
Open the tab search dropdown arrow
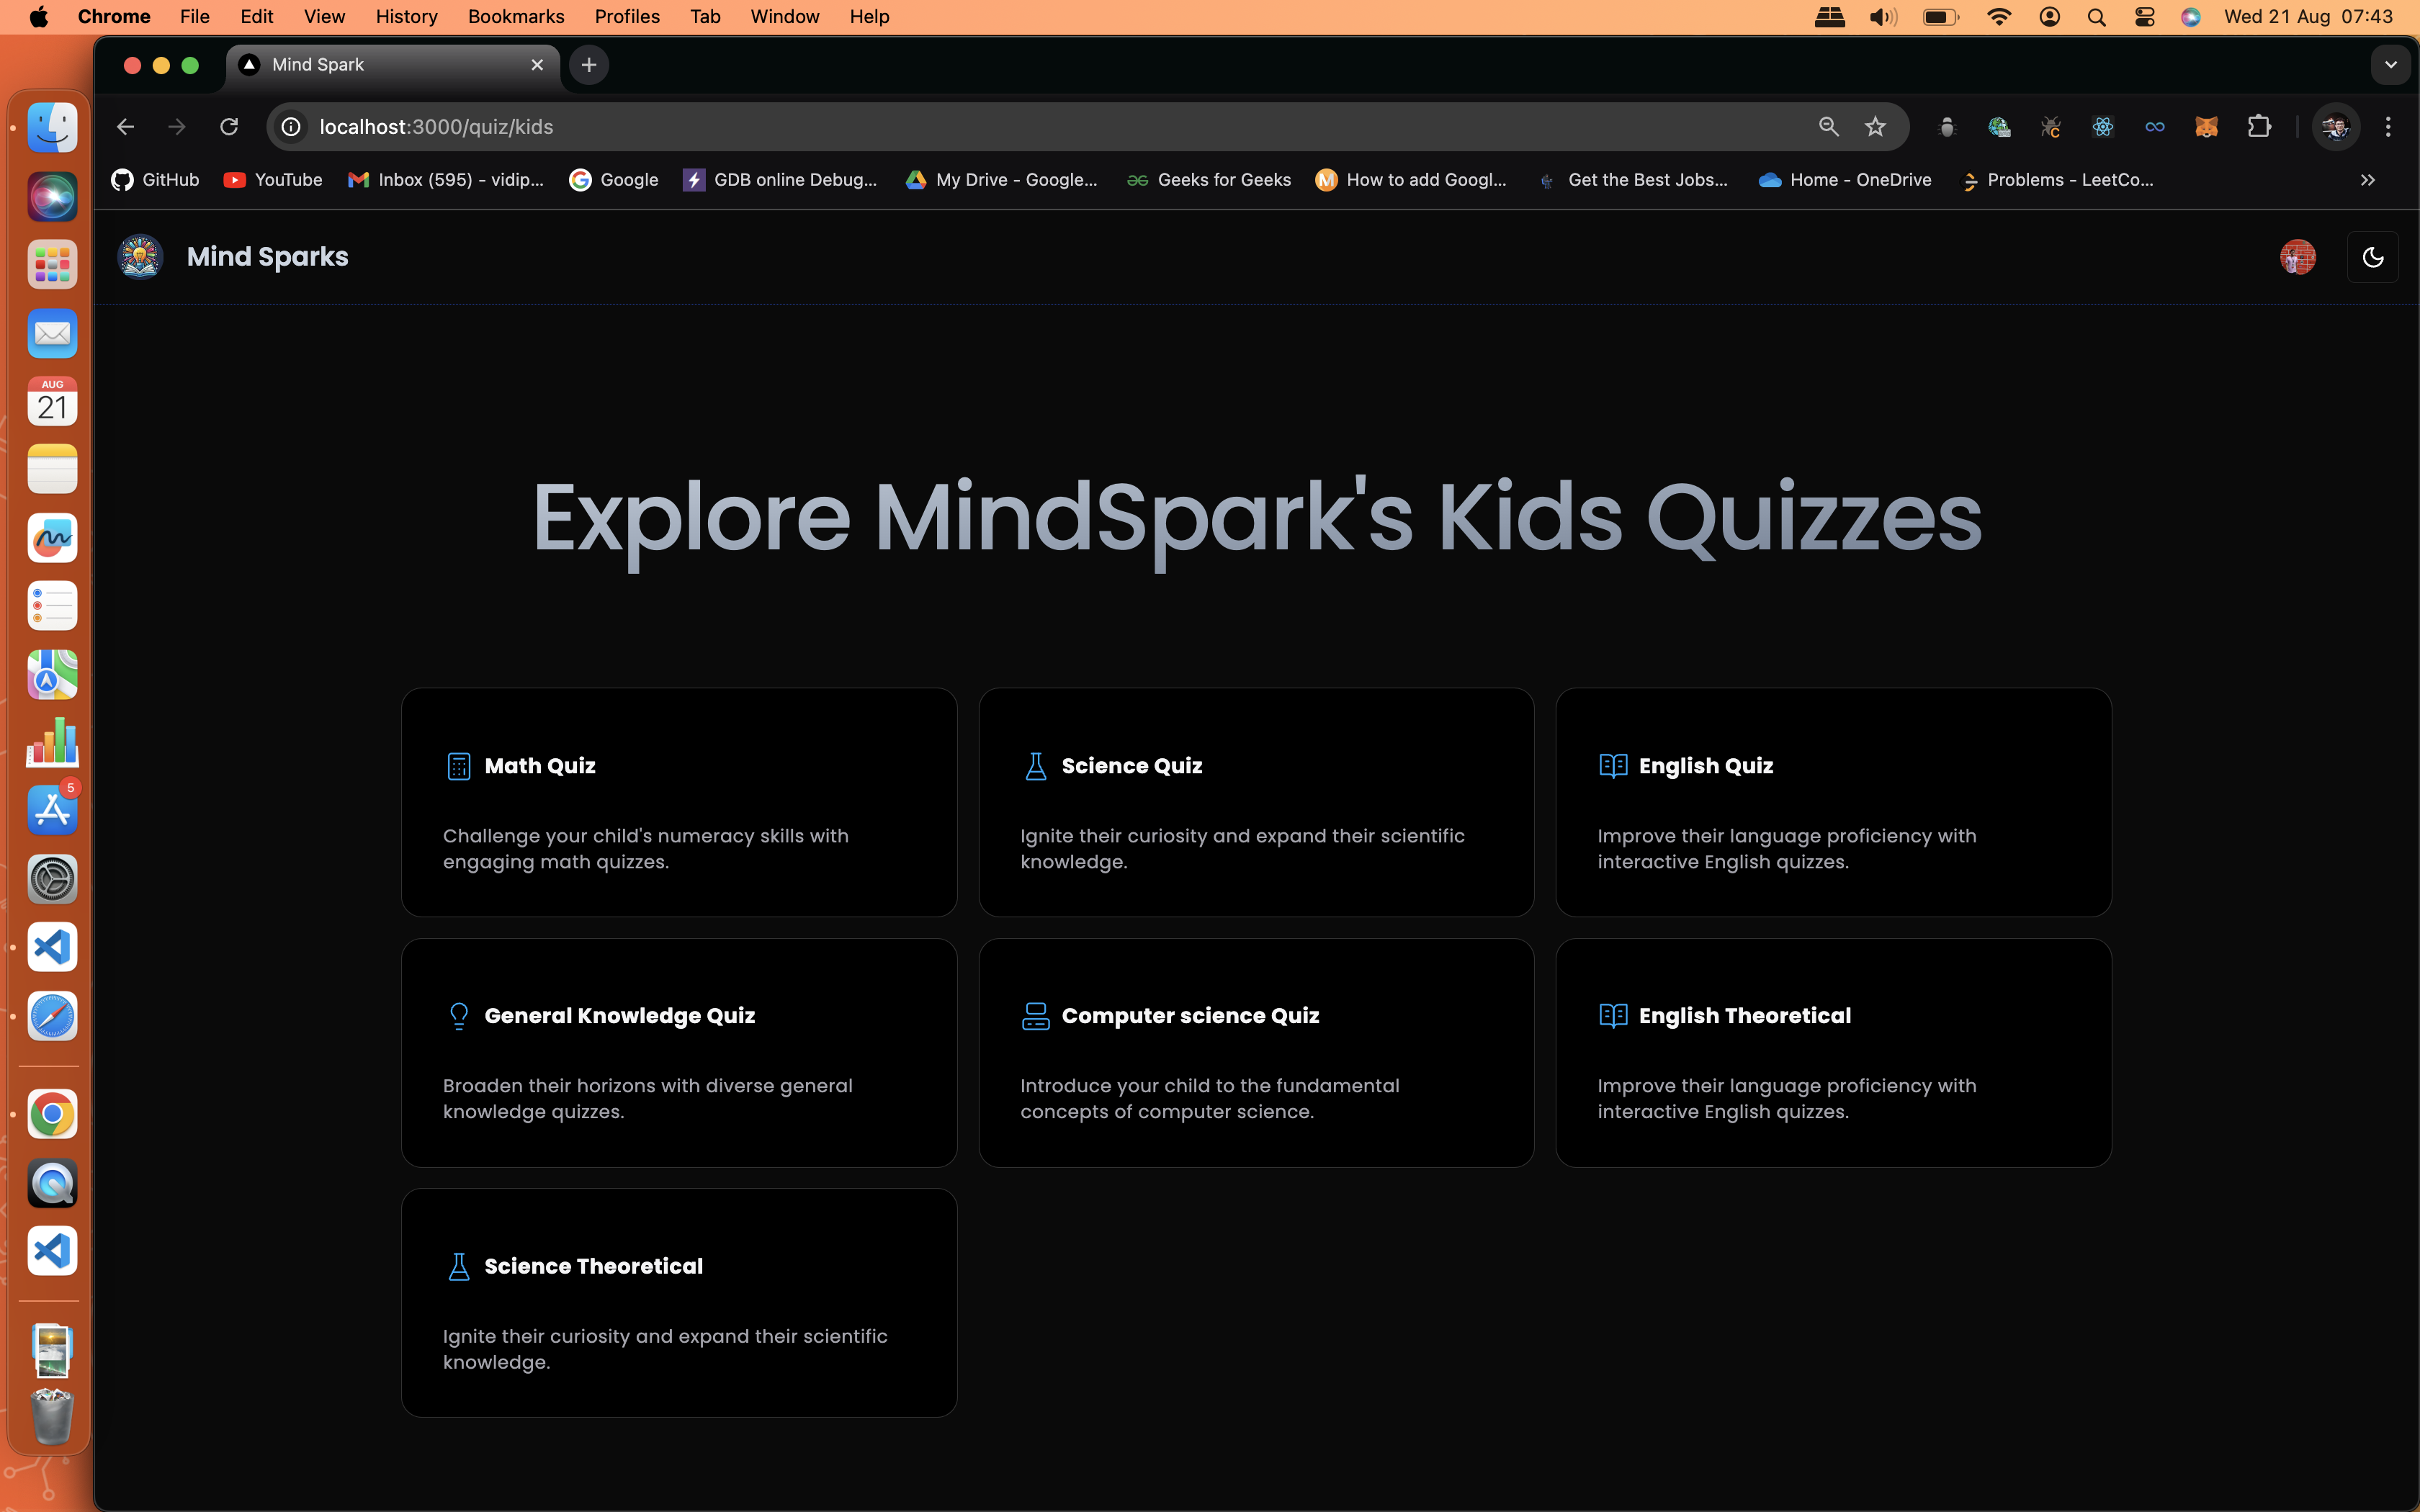click(2390, 65)
